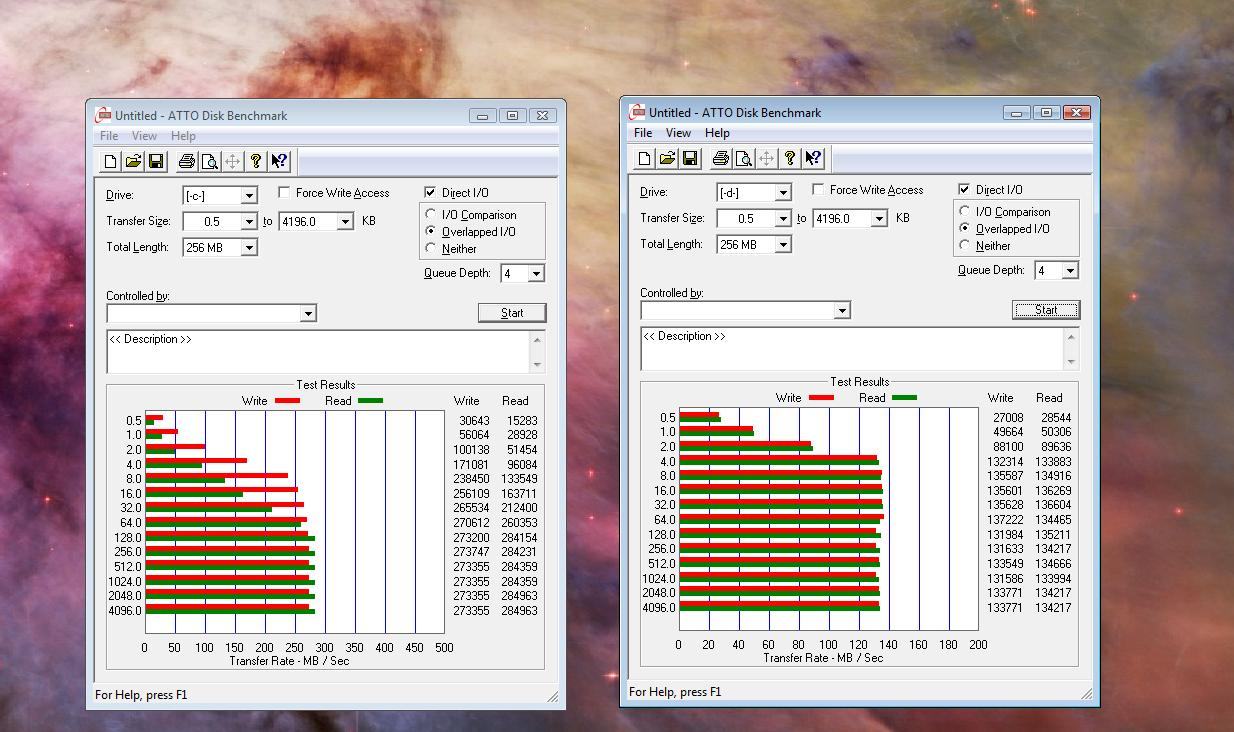The height and width of the screenshot is (732, 1234).
Task: Click Print icon in left ATTO window
Action: [186, 161]
